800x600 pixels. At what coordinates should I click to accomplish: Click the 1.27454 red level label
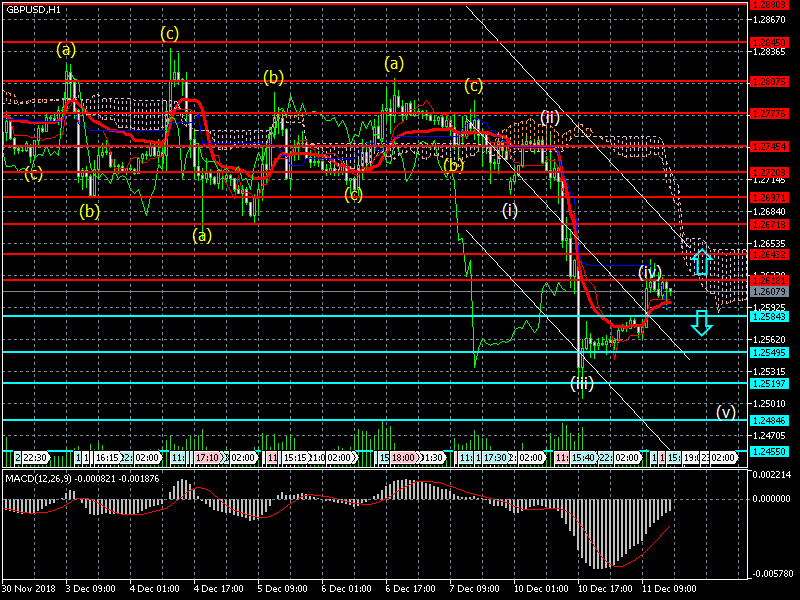click(x=769, y=147)
